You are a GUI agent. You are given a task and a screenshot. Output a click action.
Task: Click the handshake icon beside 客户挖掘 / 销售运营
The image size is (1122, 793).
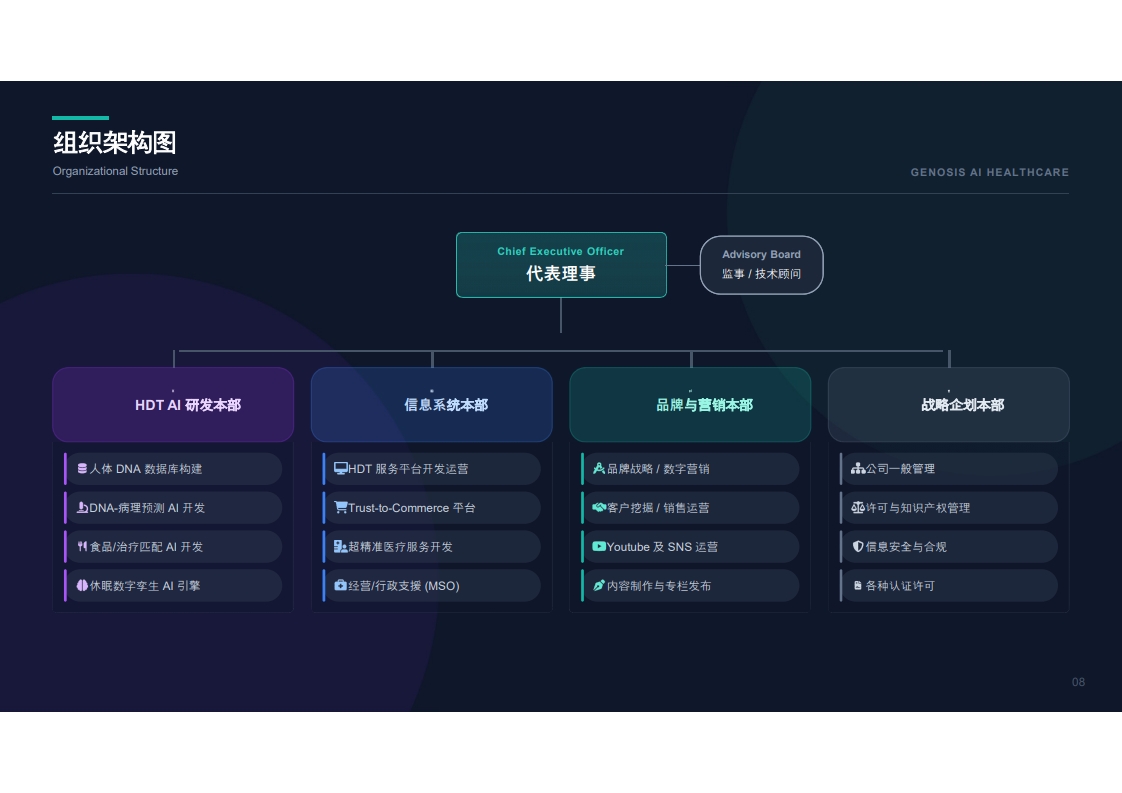coord(599,507)
